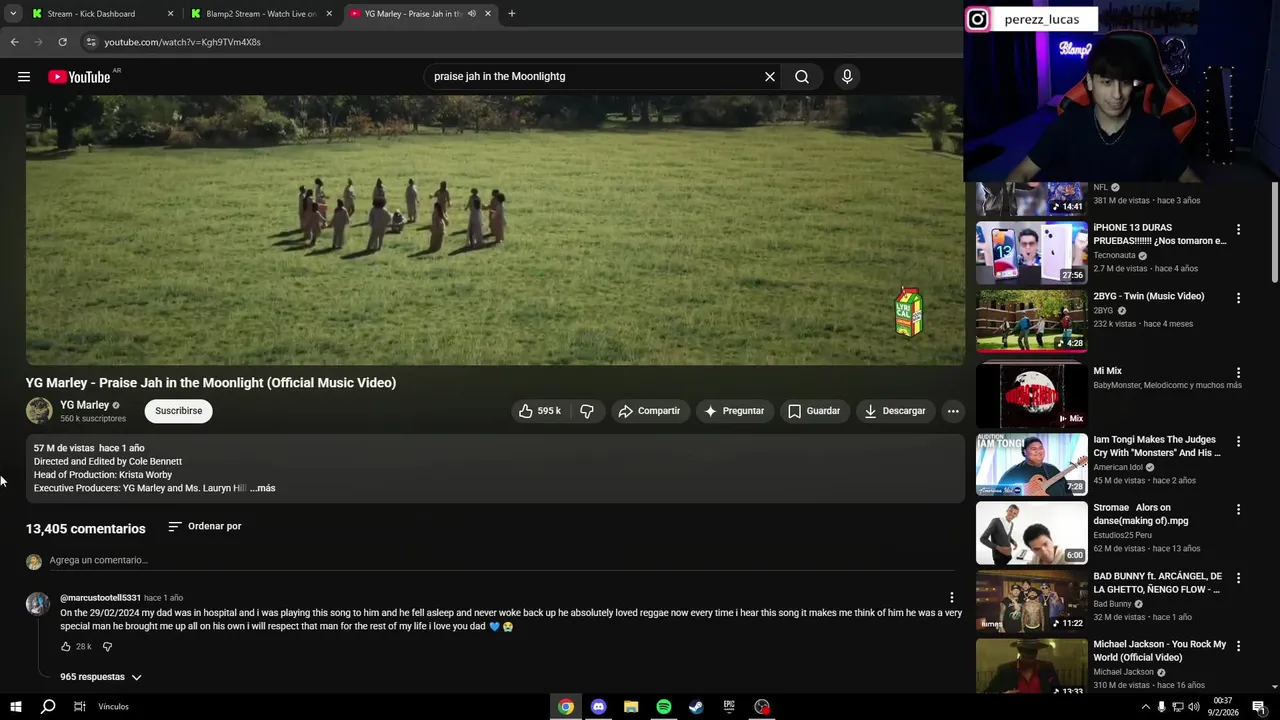Click Descargar download button
Image resolution: width=1280 pixels, height=720 pixels.
[895, 411]
